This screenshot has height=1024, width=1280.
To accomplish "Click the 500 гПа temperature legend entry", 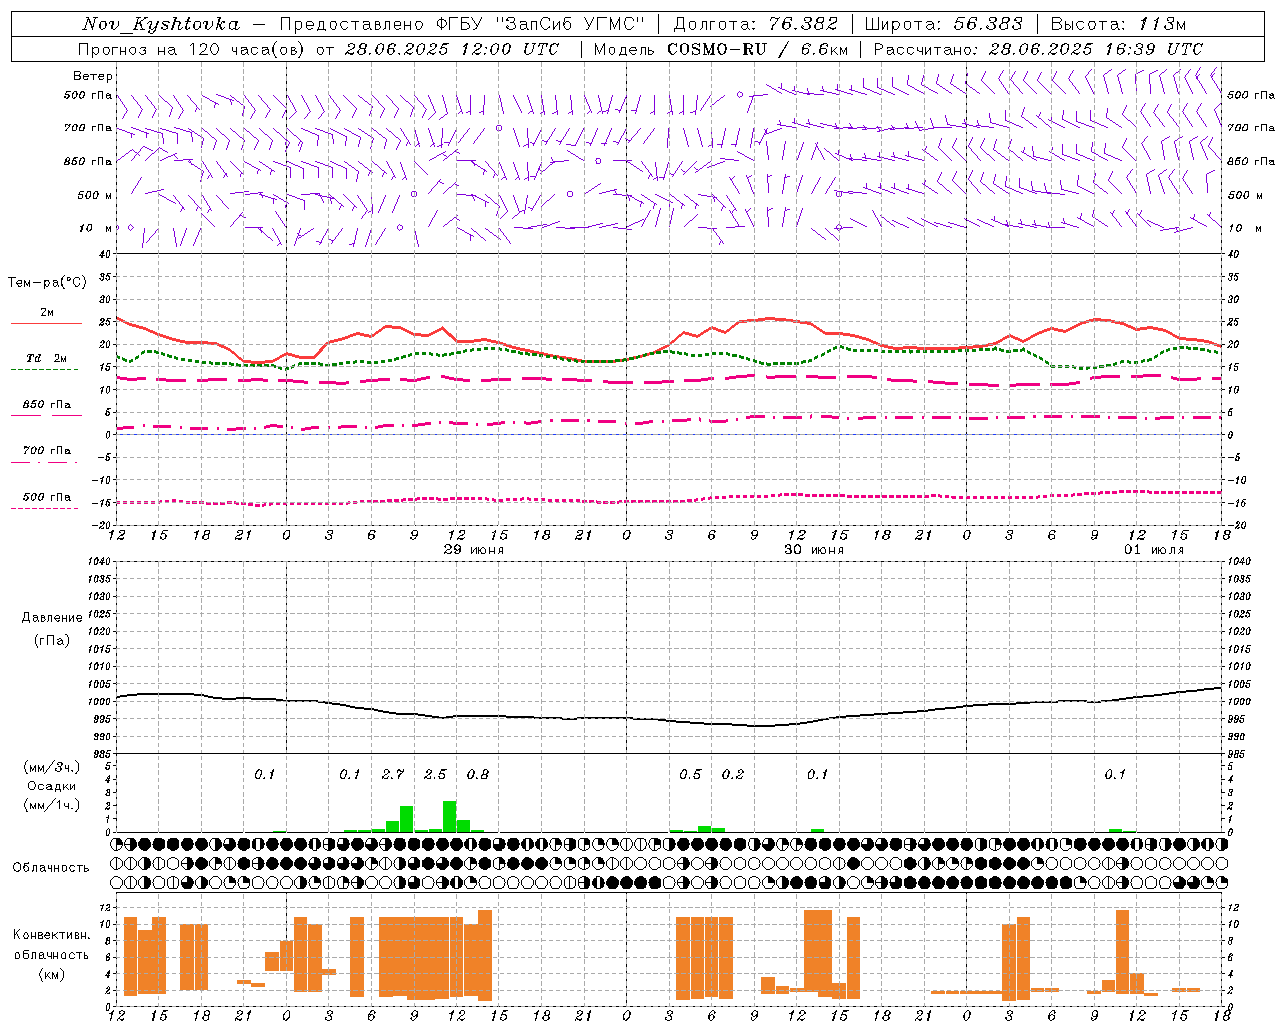I will click(x=46, y=499).
